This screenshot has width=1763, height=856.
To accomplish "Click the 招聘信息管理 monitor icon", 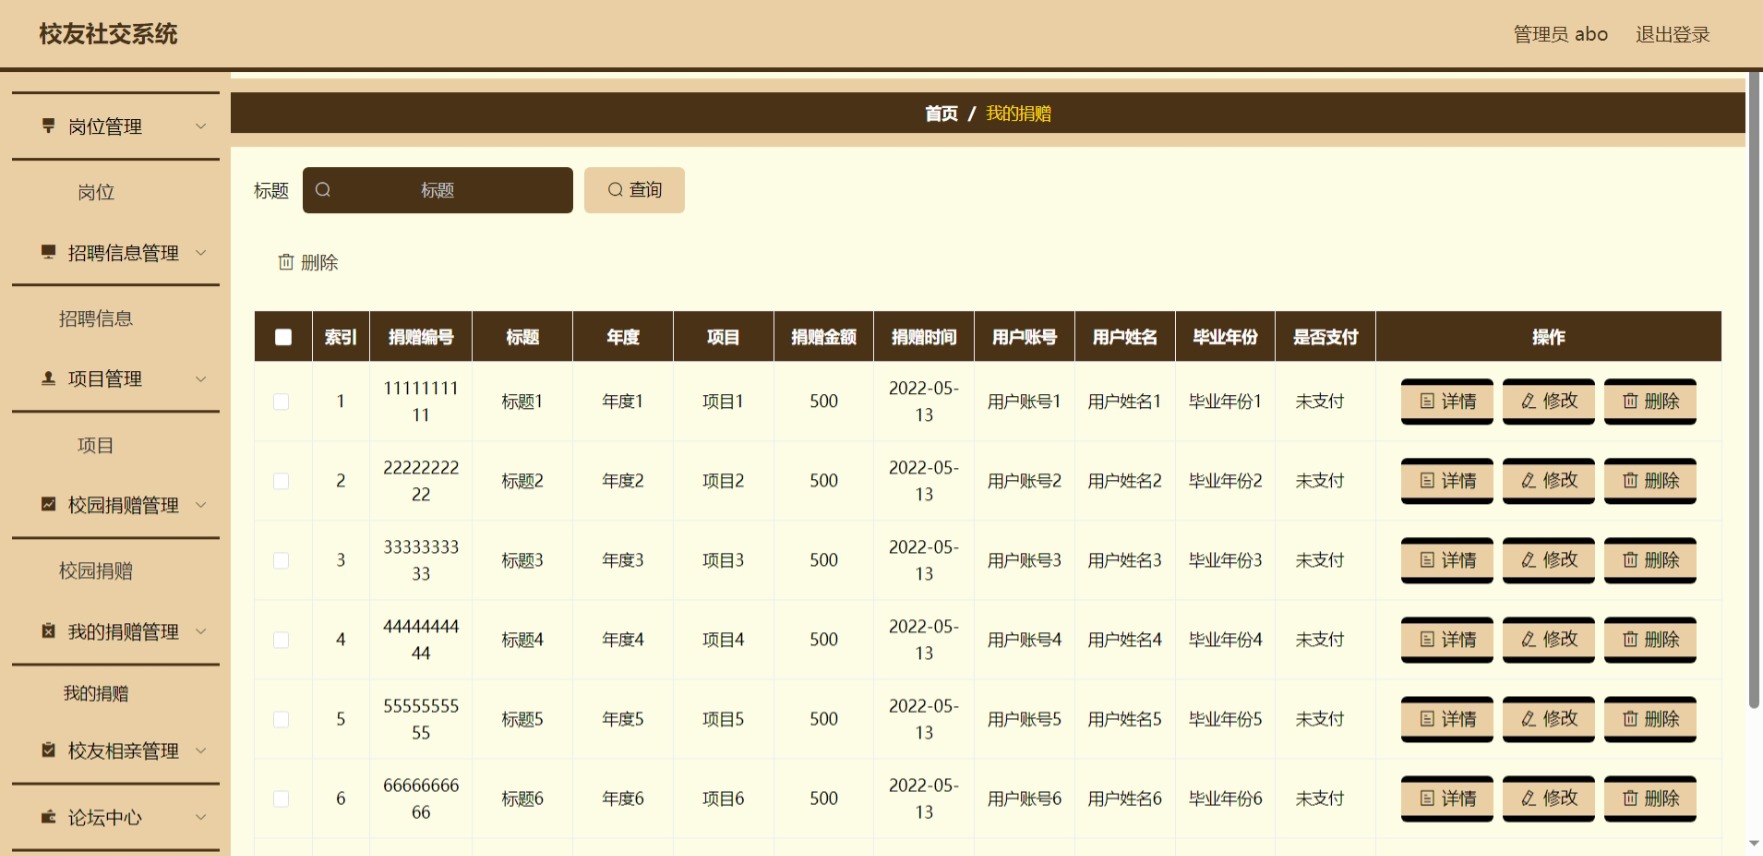I will pyautogui.click(x=48, y=252).
